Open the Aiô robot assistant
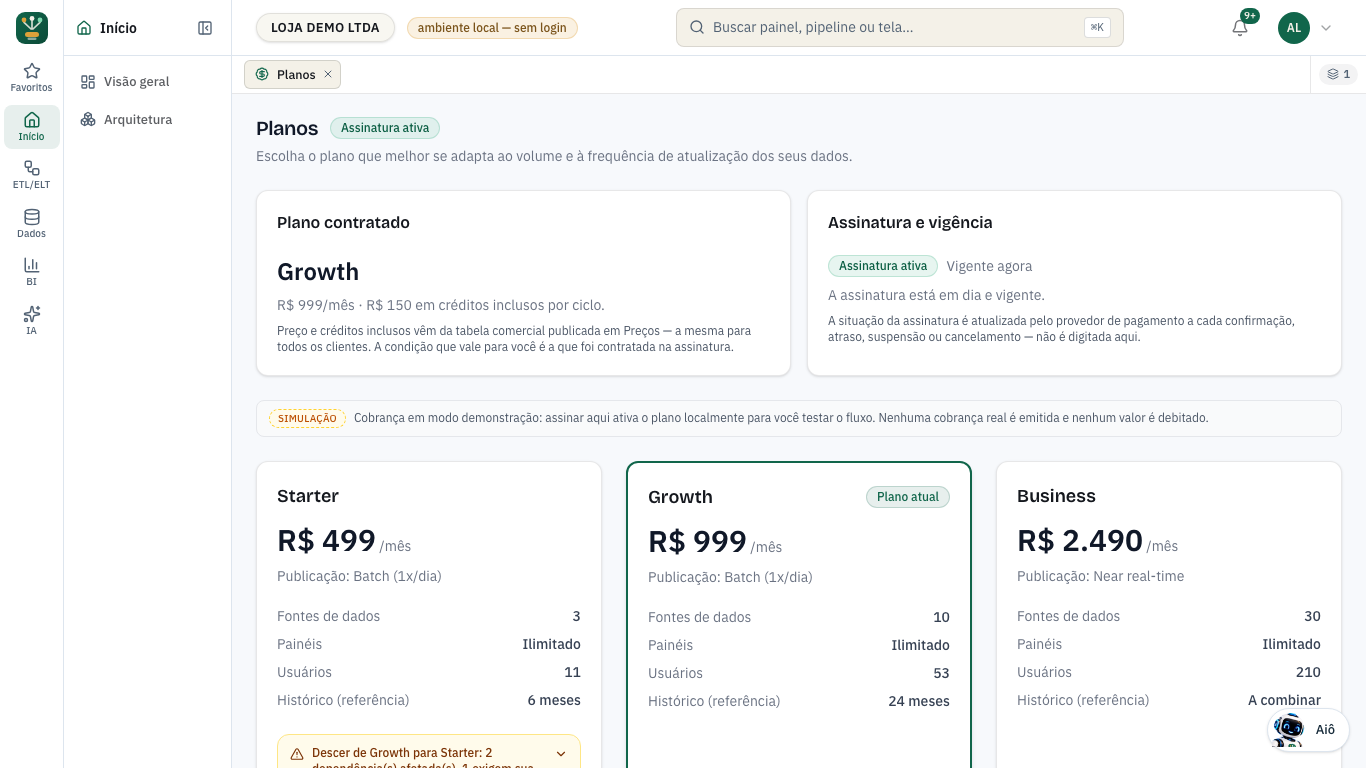 tap(1308, 729)
